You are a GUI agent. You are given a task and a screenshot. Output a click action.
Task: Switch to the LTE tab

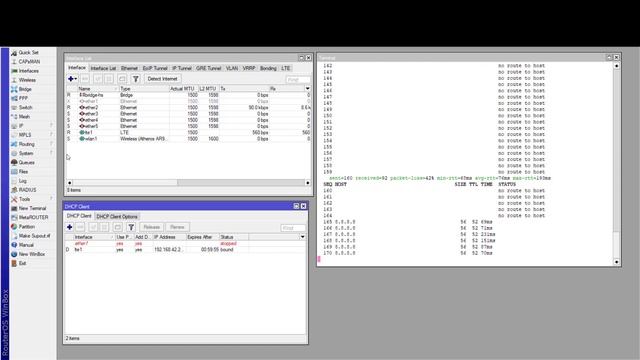point(286,68)
